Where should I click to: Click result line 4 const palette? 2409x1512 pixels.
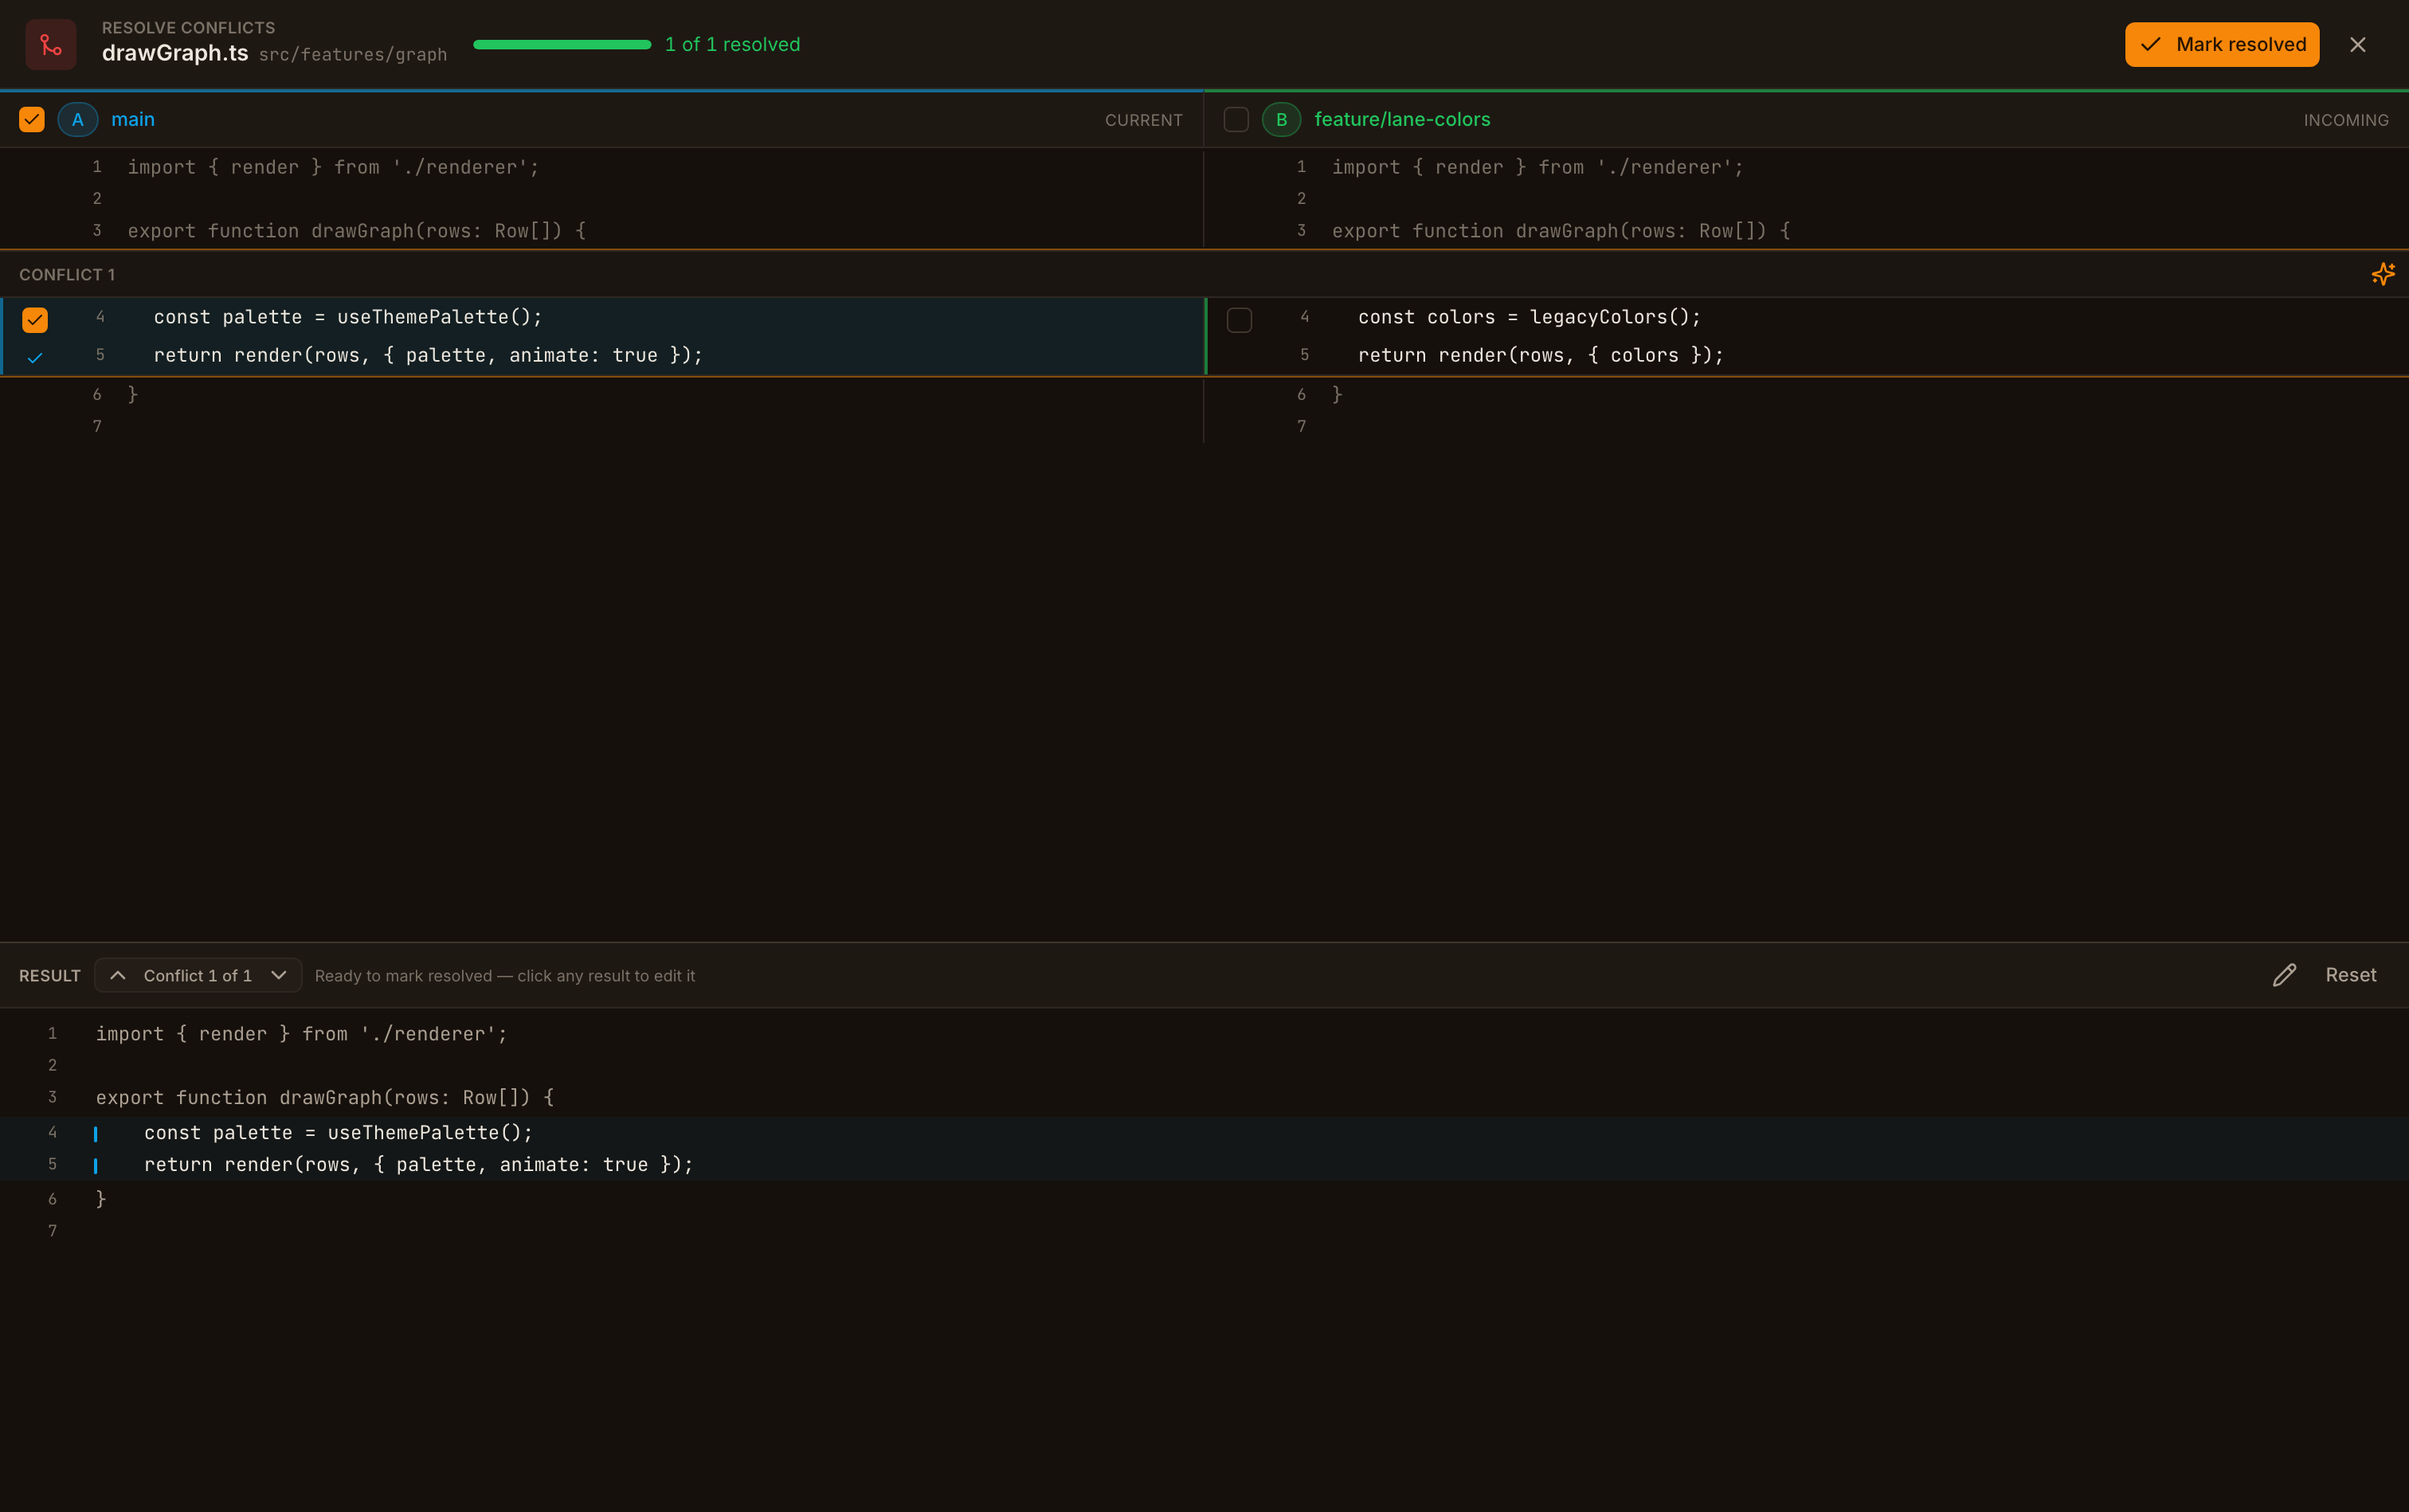[x=338, y=1132]
